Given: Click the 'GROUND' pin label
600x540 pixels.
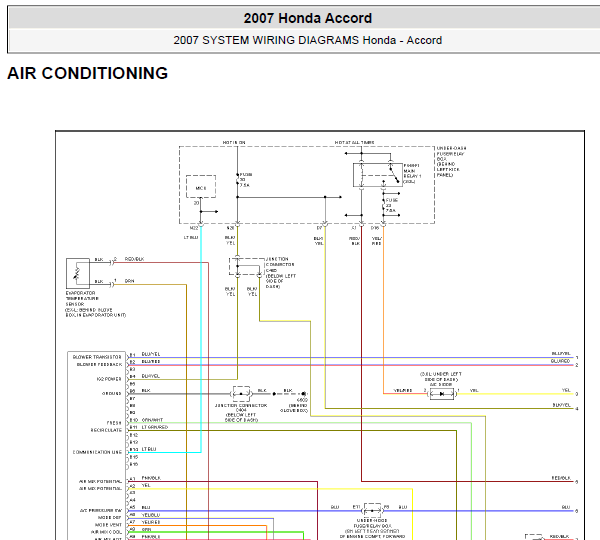Looking at the screenshot, I should click(x=111, y=393).
